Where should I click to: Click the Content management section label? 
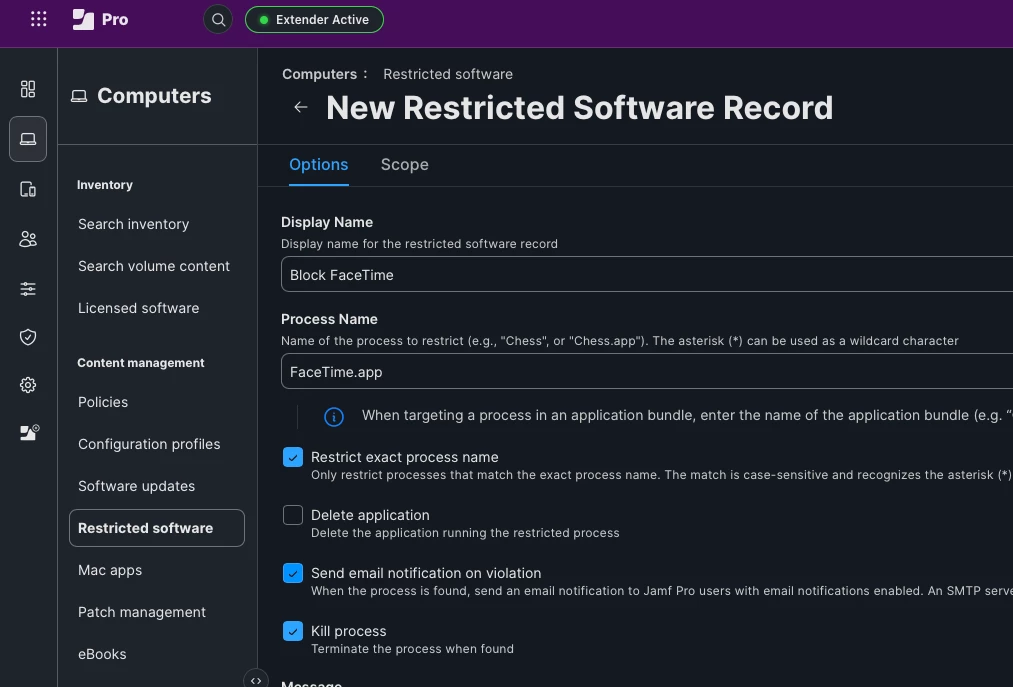(141, 363)
